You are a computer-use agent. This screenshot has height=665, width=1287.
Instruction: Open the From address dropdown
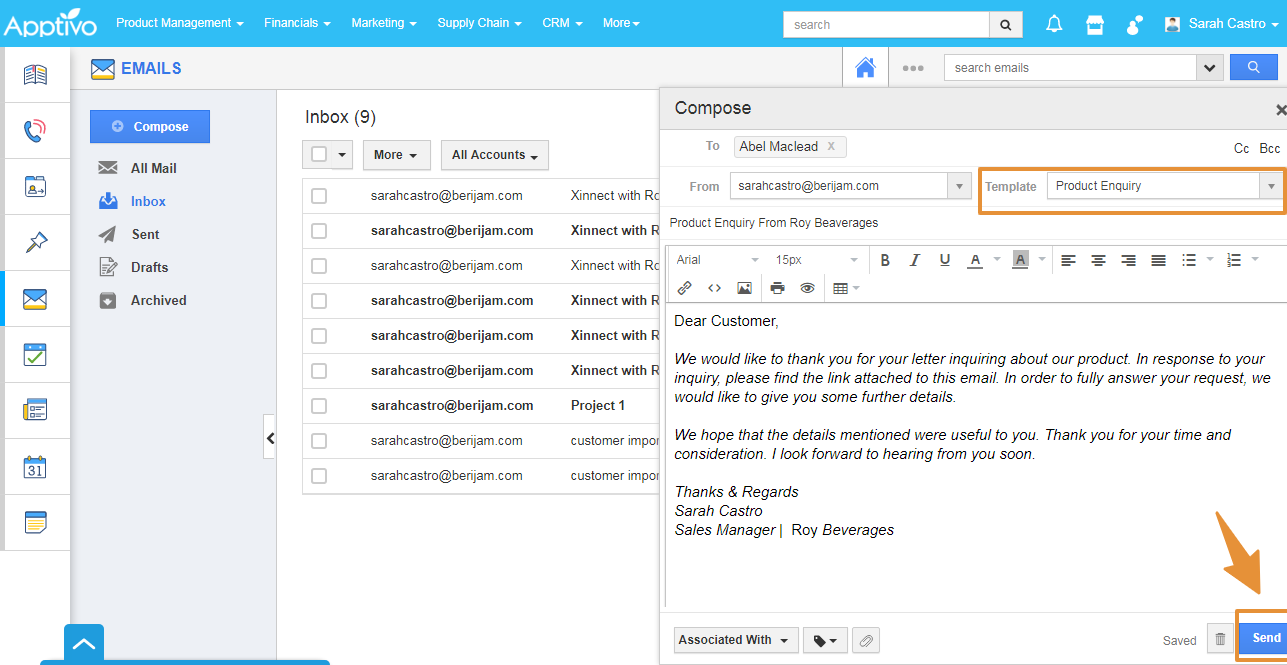click(x=957, y=185)
